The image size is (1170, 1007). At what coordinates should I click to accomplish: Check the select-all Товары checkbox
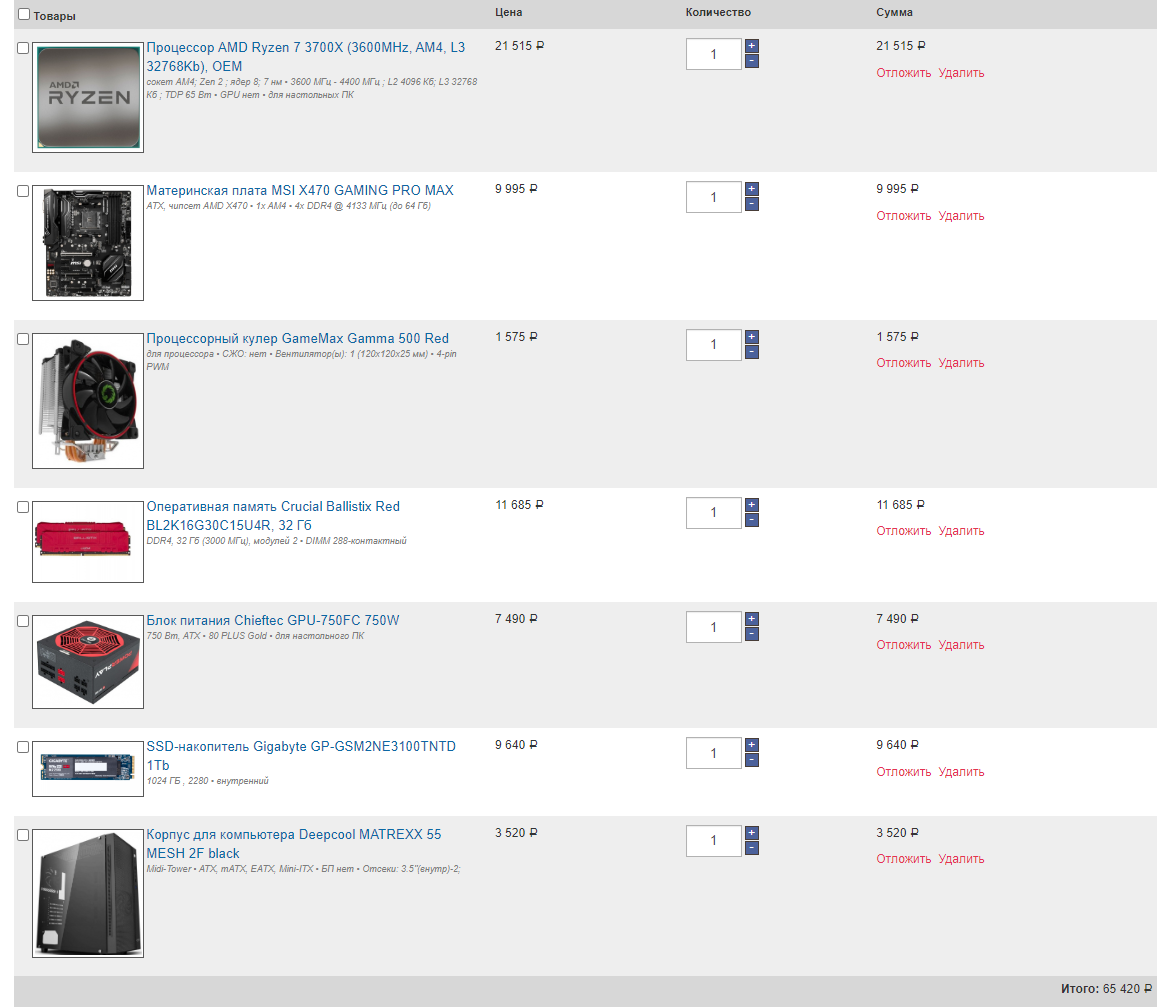pos(24,14)
